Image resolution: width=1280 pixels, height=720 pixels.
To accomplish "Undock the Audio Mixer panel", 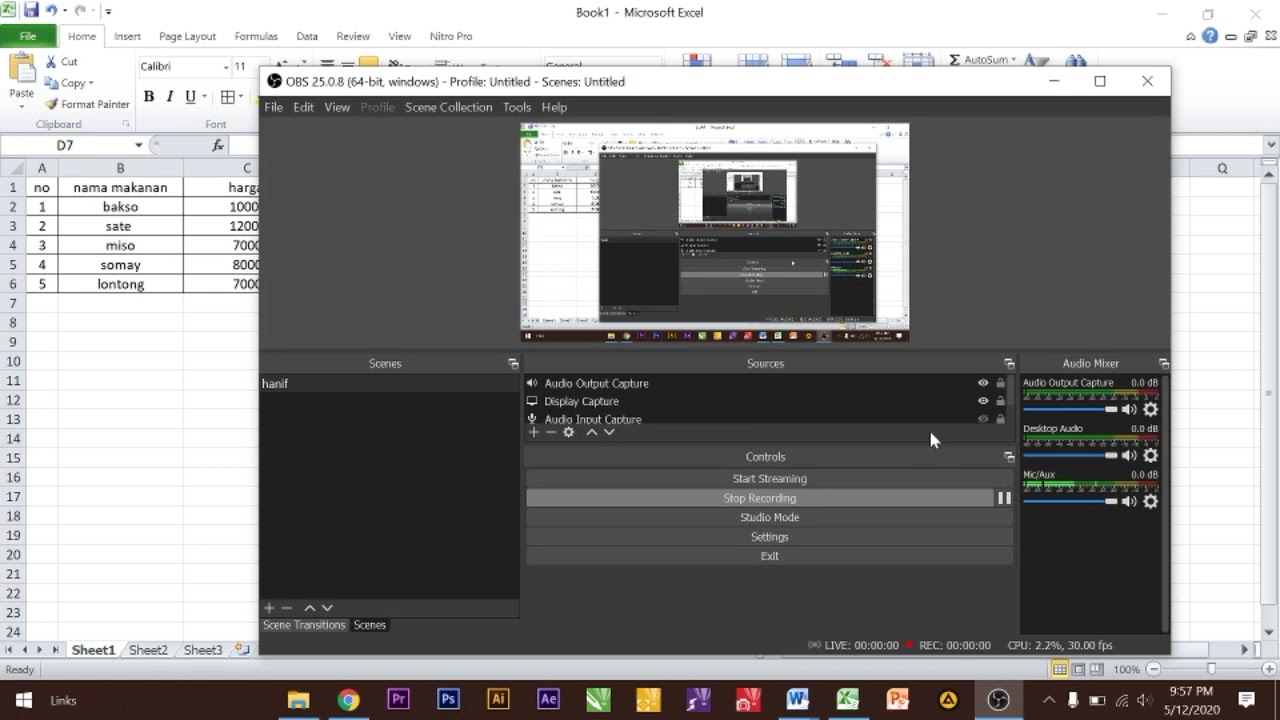I will (1163, 364).
